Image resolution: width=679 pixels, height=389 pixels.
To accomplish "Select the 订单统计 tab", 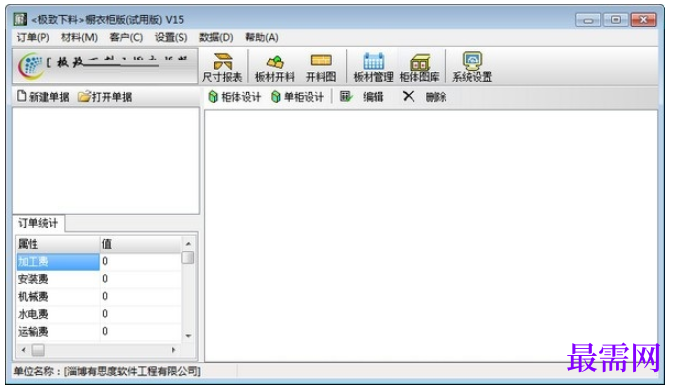I will click(38, 223).
